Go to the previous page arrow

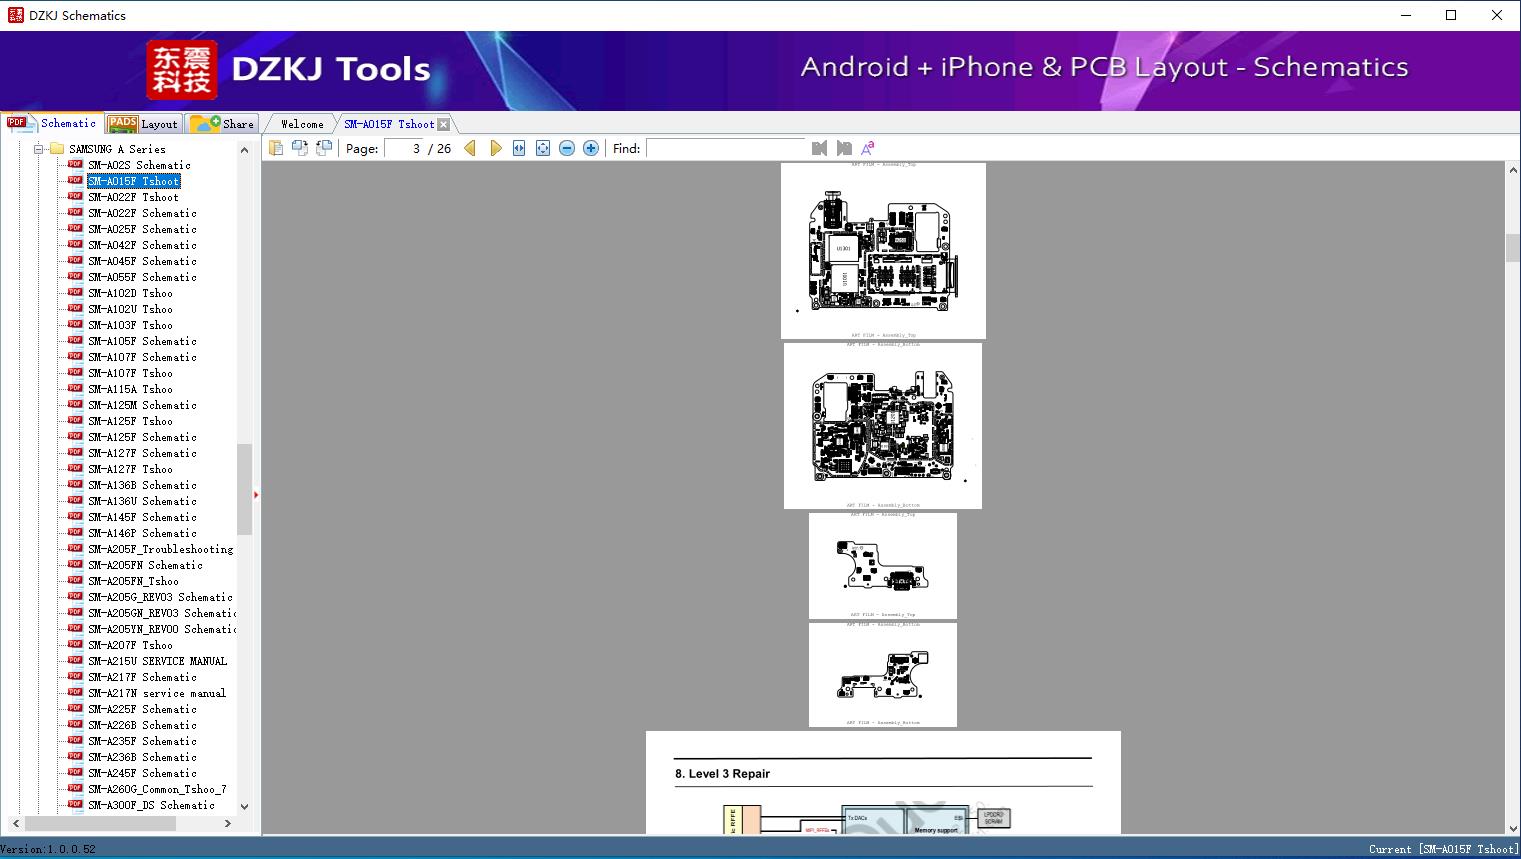[470, 148]
